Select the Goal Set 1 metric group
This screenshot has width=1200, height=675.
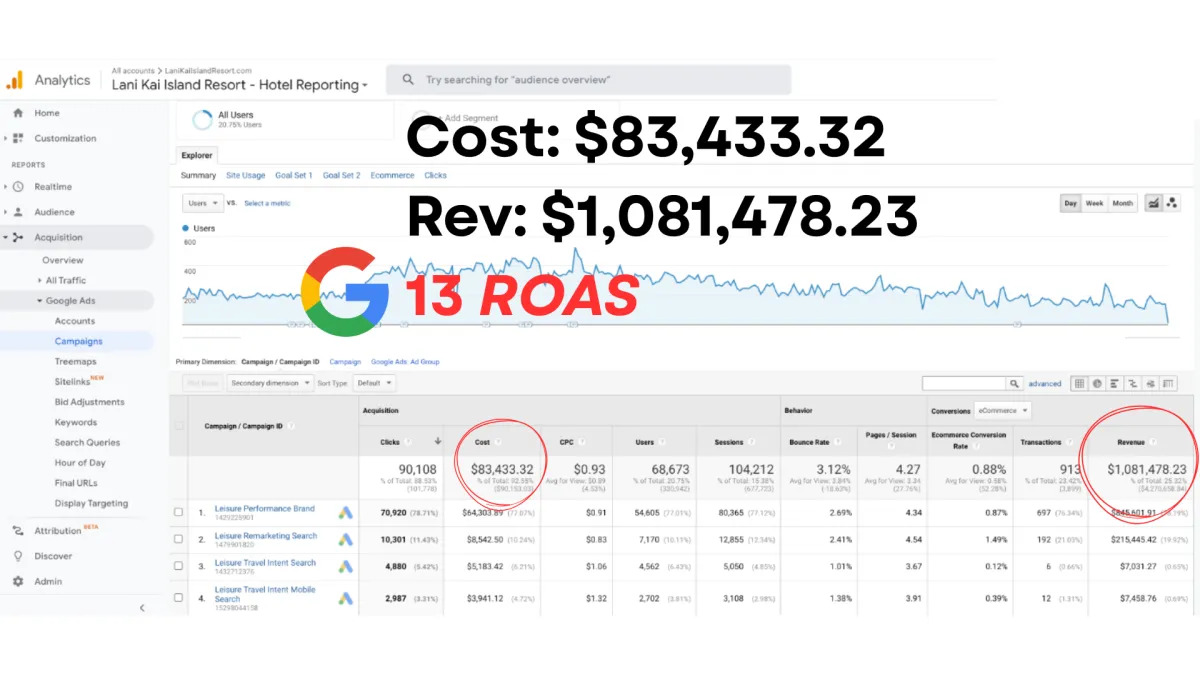[x=294, y=175]
